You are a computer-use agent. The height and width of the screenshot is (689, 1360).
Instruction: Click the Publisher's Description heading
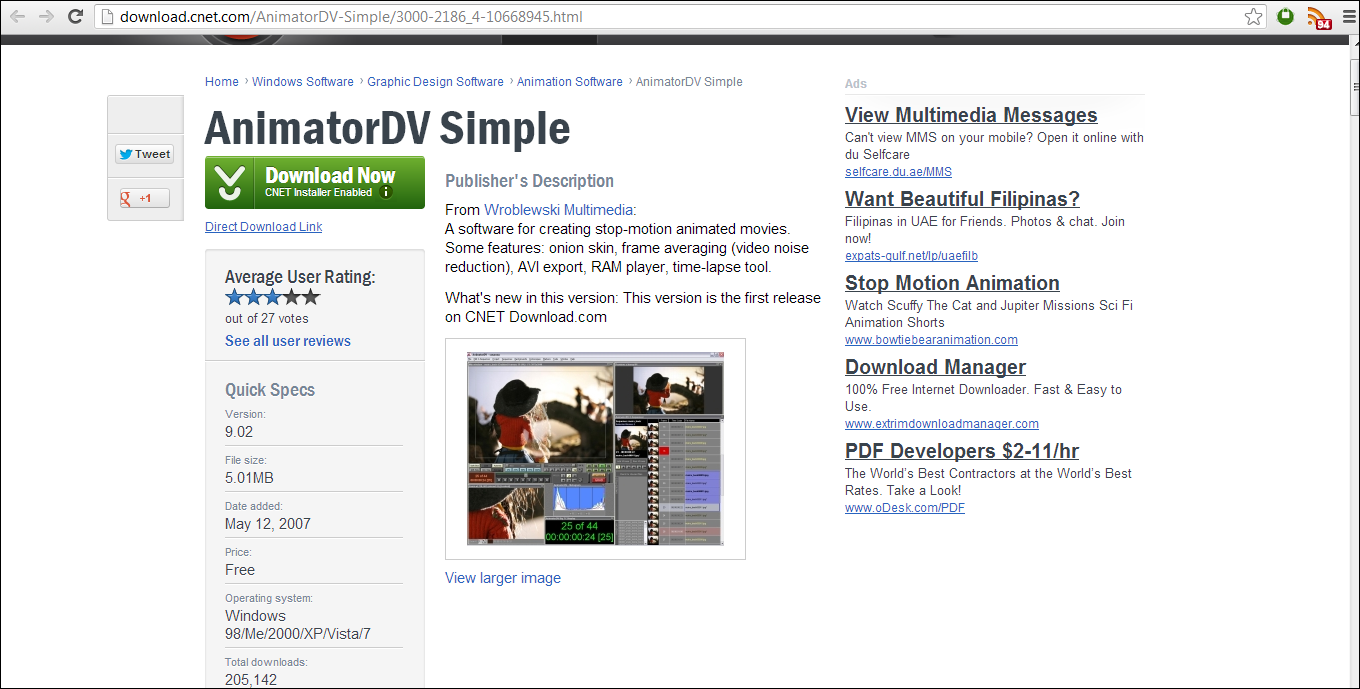529,181
